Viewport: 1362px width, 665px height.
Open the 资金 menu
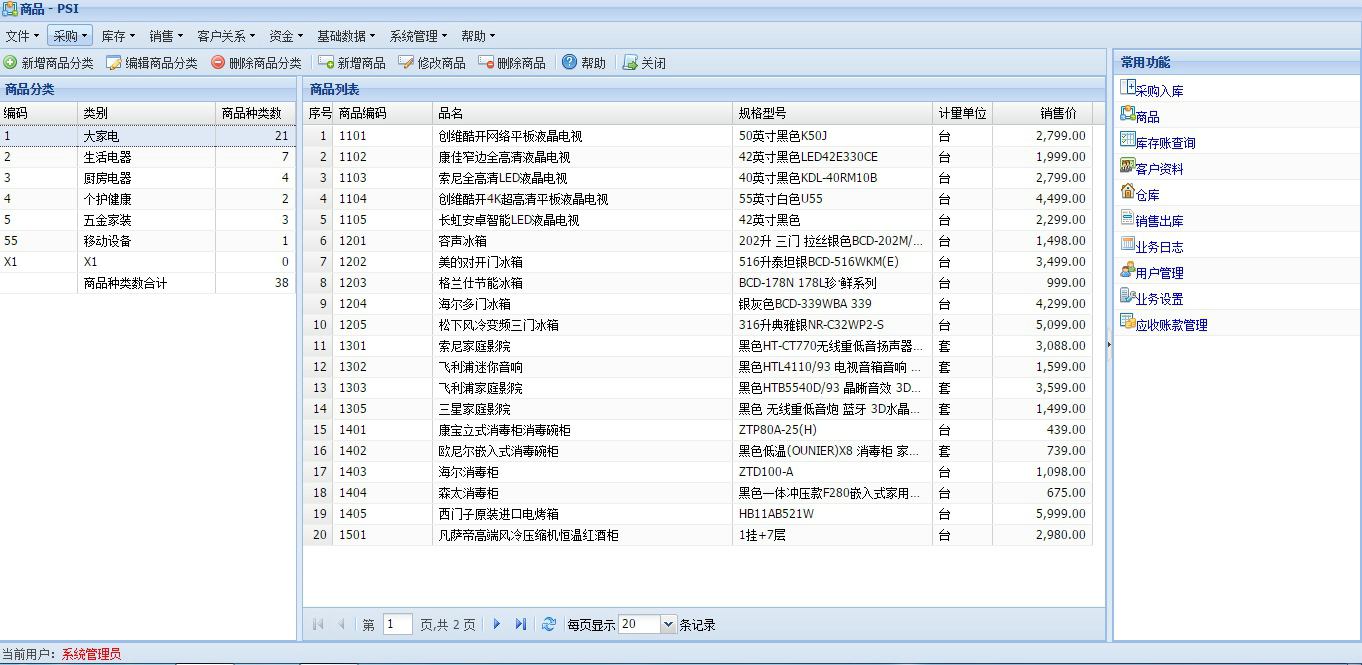coord(286,36)
